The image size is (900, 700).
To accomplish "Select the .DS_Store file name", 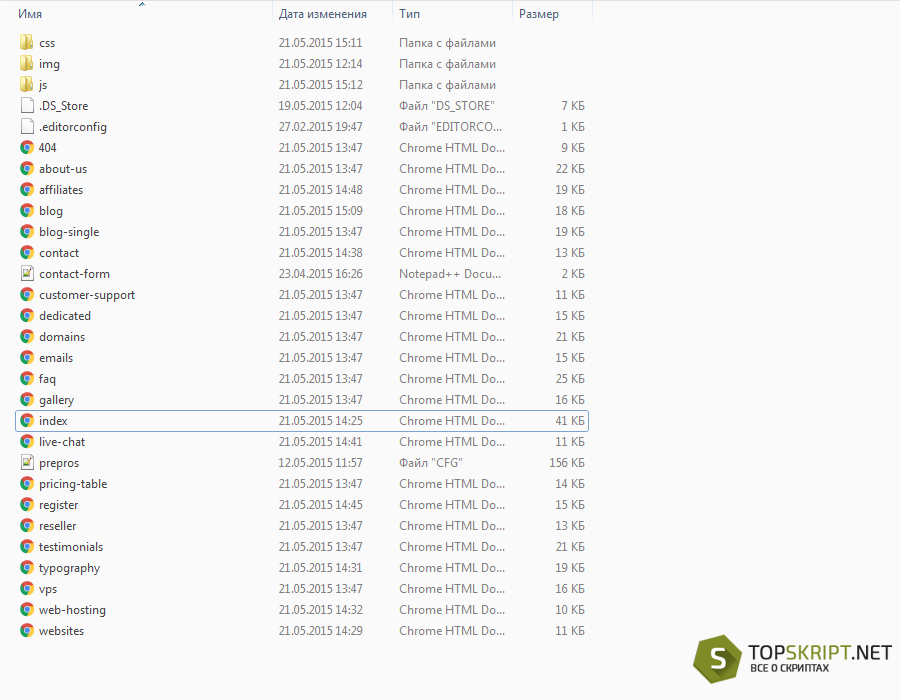I will (63, 106).
